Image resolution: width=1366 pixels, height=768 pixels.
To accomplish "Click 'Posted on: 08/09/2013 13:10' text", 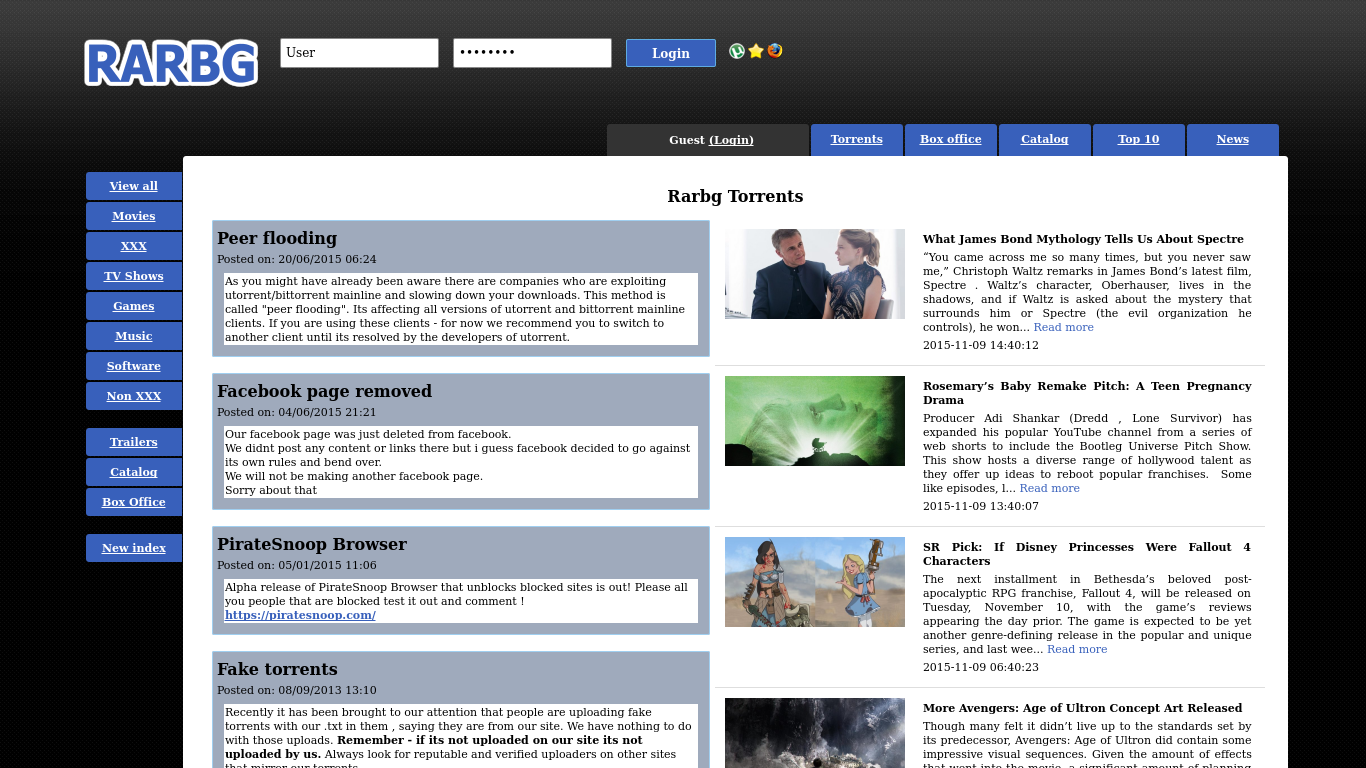I will pos(297,691).
